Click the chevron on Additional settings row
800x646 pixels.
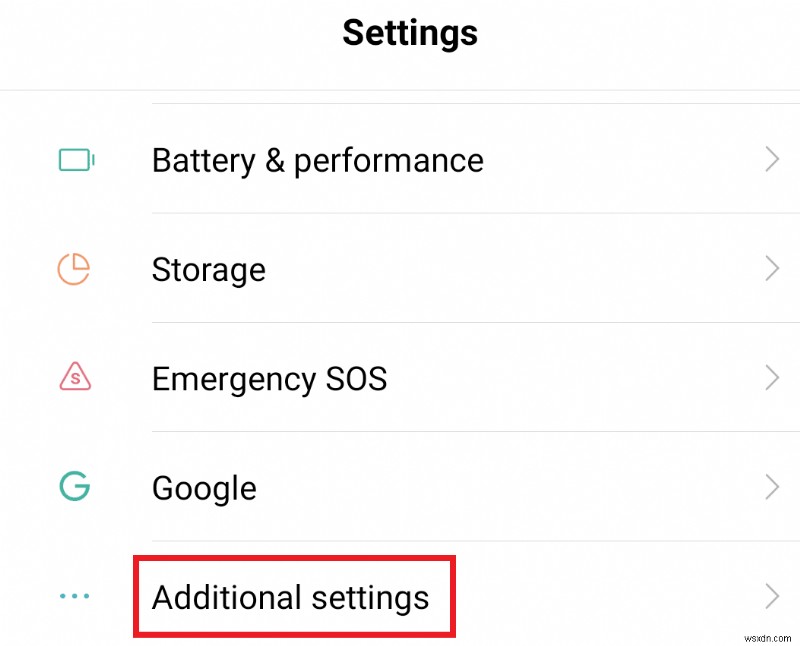(x=771, y=596)
